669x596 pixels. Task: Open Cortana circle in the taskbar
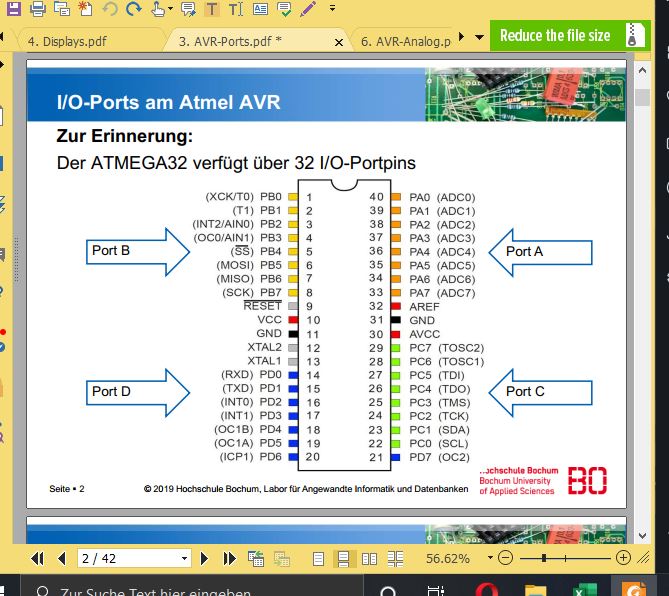(388, 591)
